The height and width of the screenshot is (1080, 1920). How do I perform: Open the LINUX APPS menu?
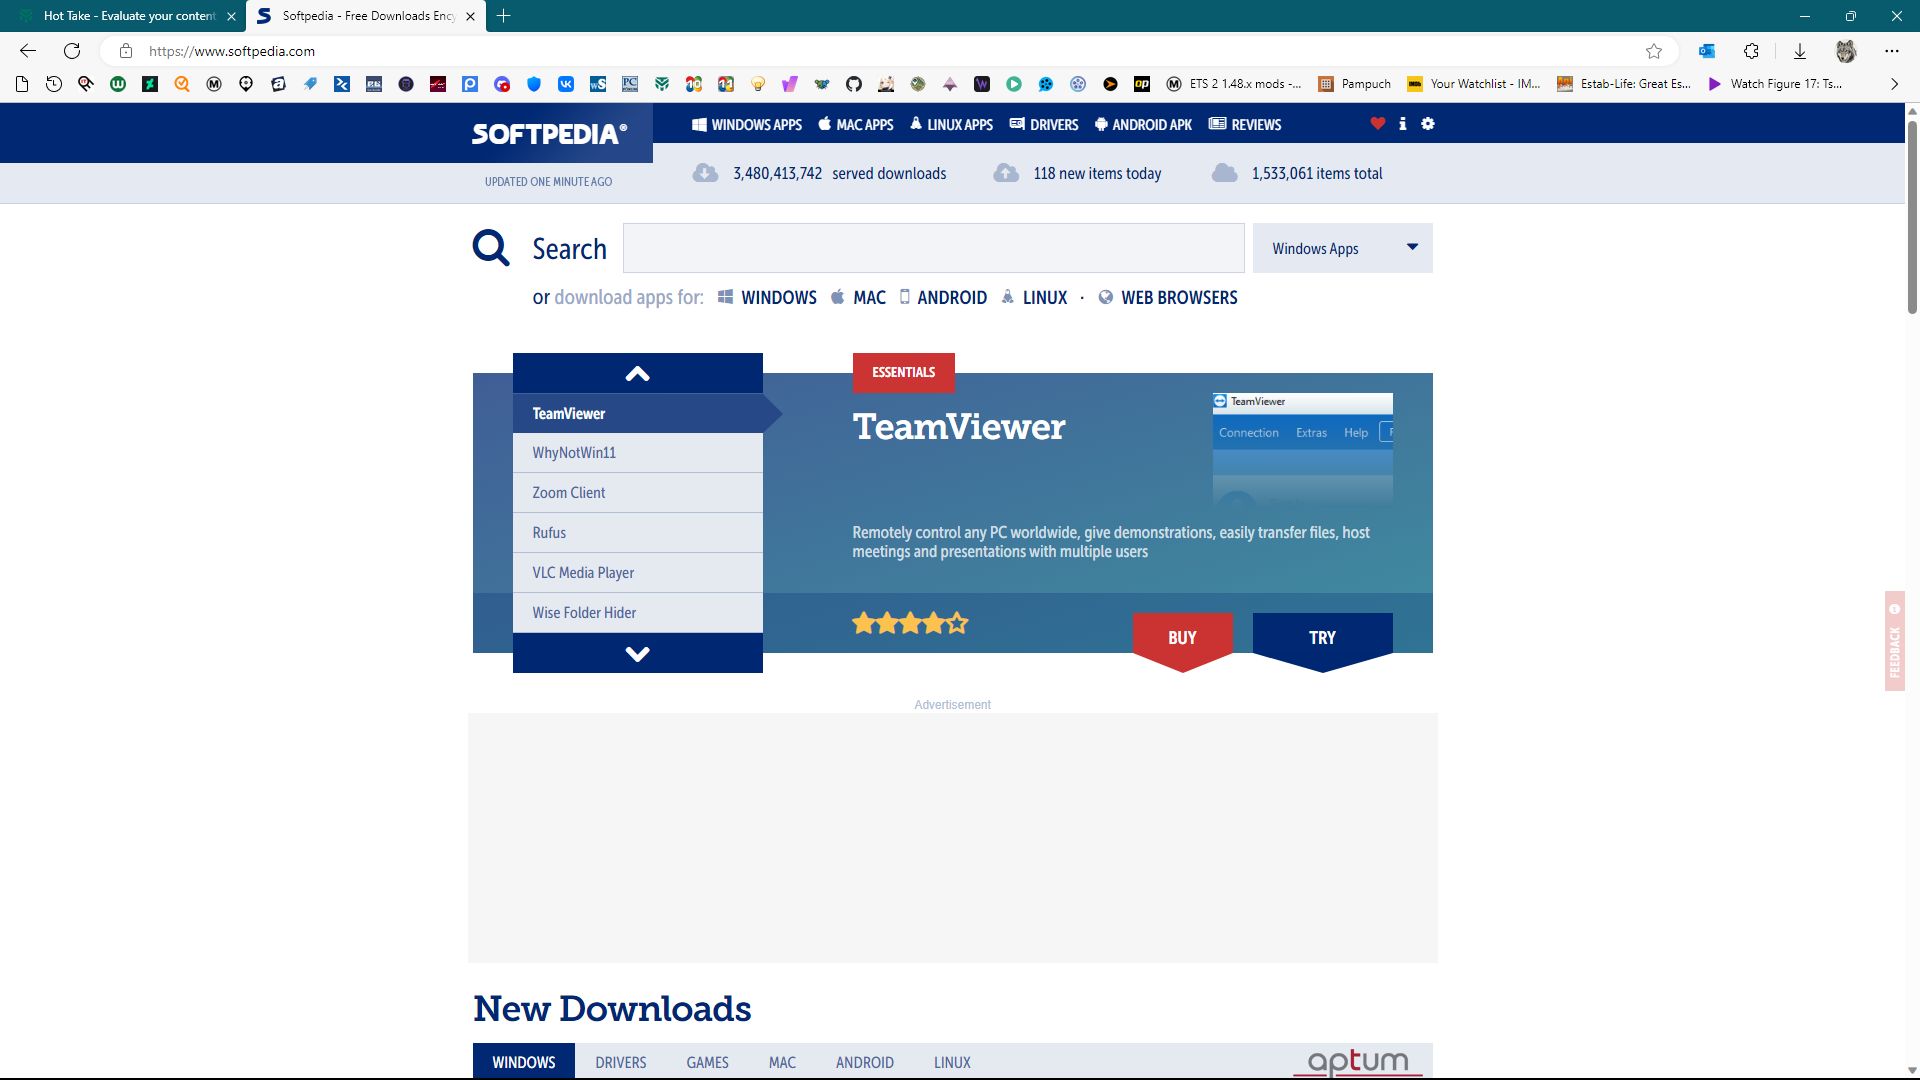[x=951, y=125]
